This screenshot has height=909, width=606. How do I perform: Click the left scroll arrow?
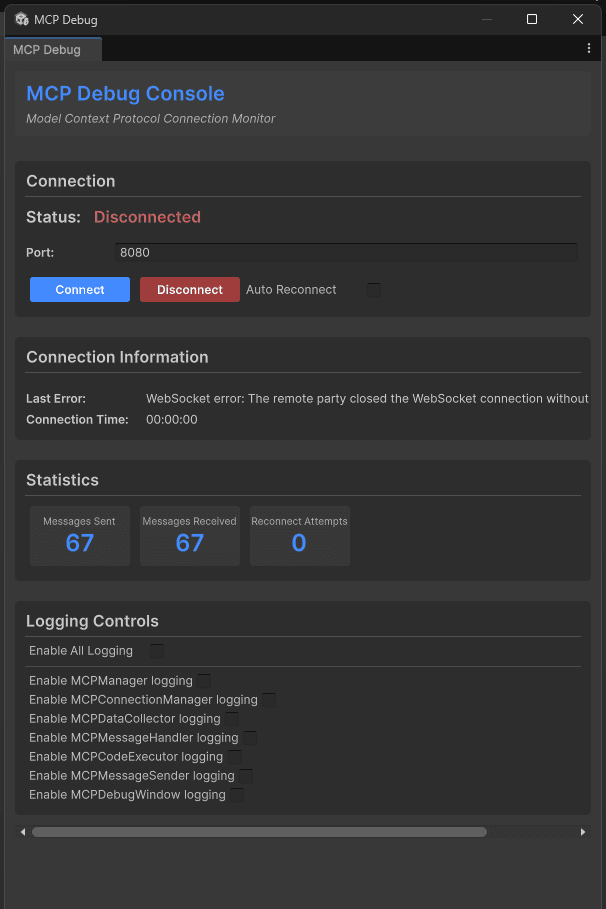coord(23,832)
